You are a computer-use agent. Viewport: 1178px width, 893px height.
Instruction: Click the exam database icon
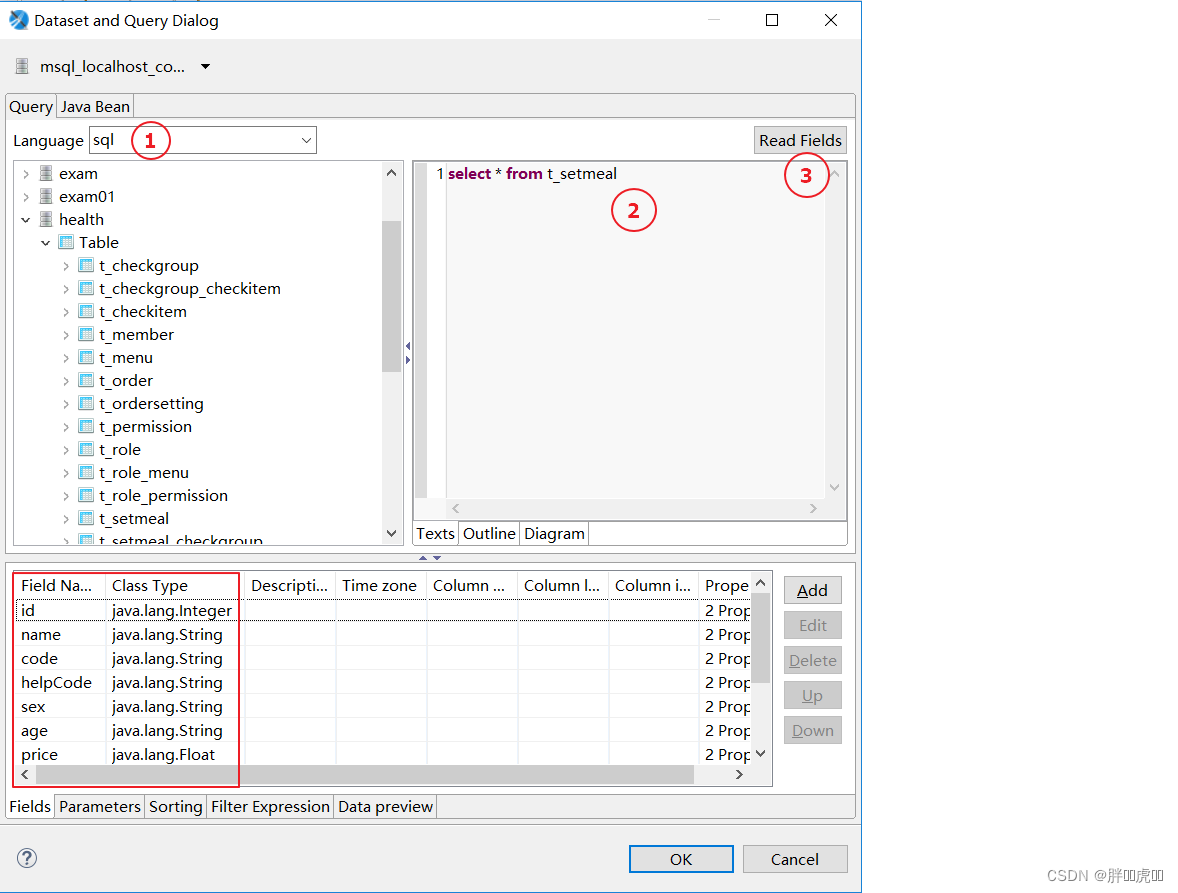(x=47, y=173)
